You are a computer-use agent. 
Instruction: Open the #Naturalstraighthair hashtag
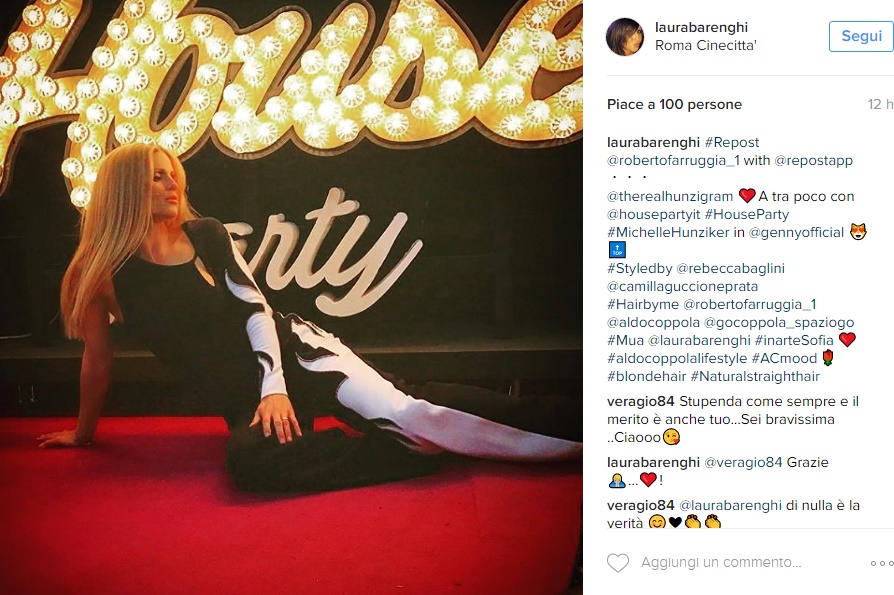click(x=755, y=377)
